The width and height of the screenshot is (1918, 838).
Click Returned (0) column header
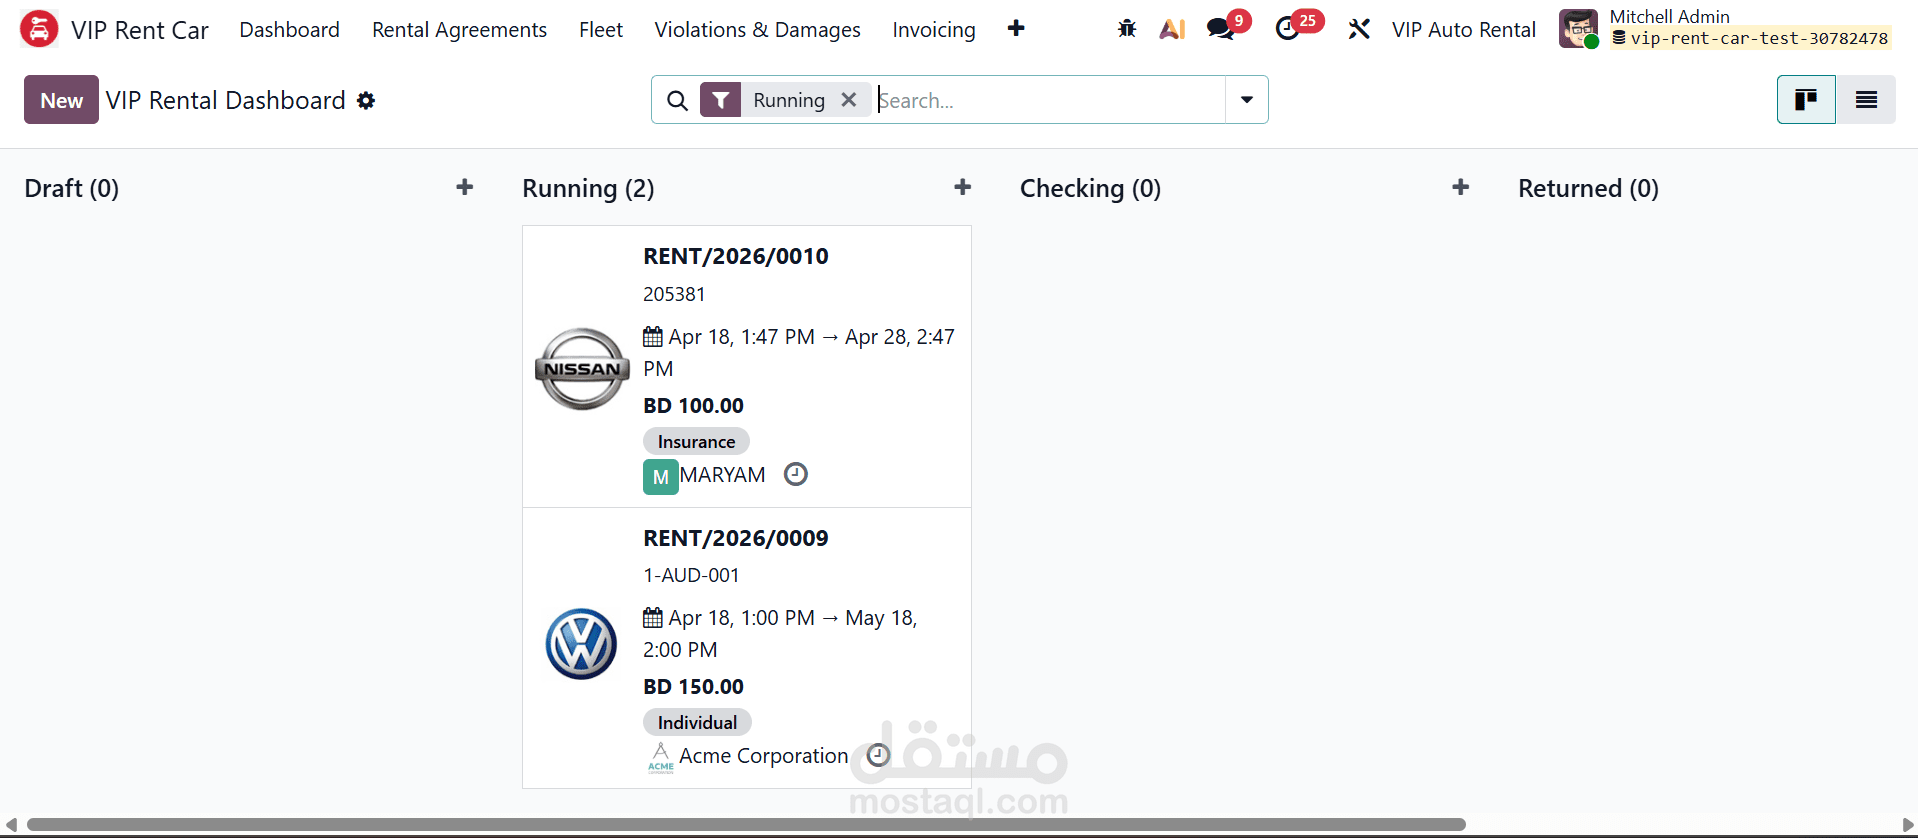tap(1588, 188)
